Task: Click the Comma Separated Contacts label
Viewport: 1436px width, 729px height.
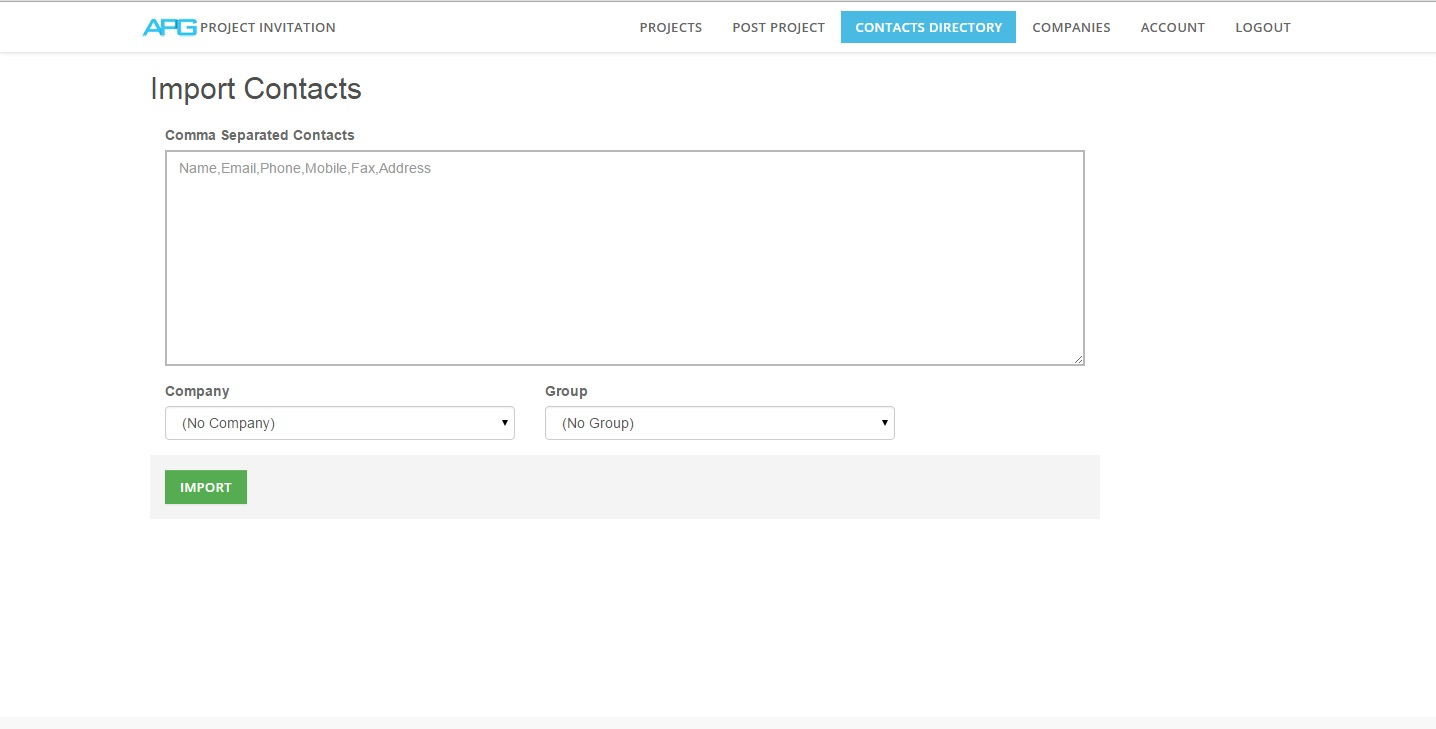Action: (x=259, y=135)
